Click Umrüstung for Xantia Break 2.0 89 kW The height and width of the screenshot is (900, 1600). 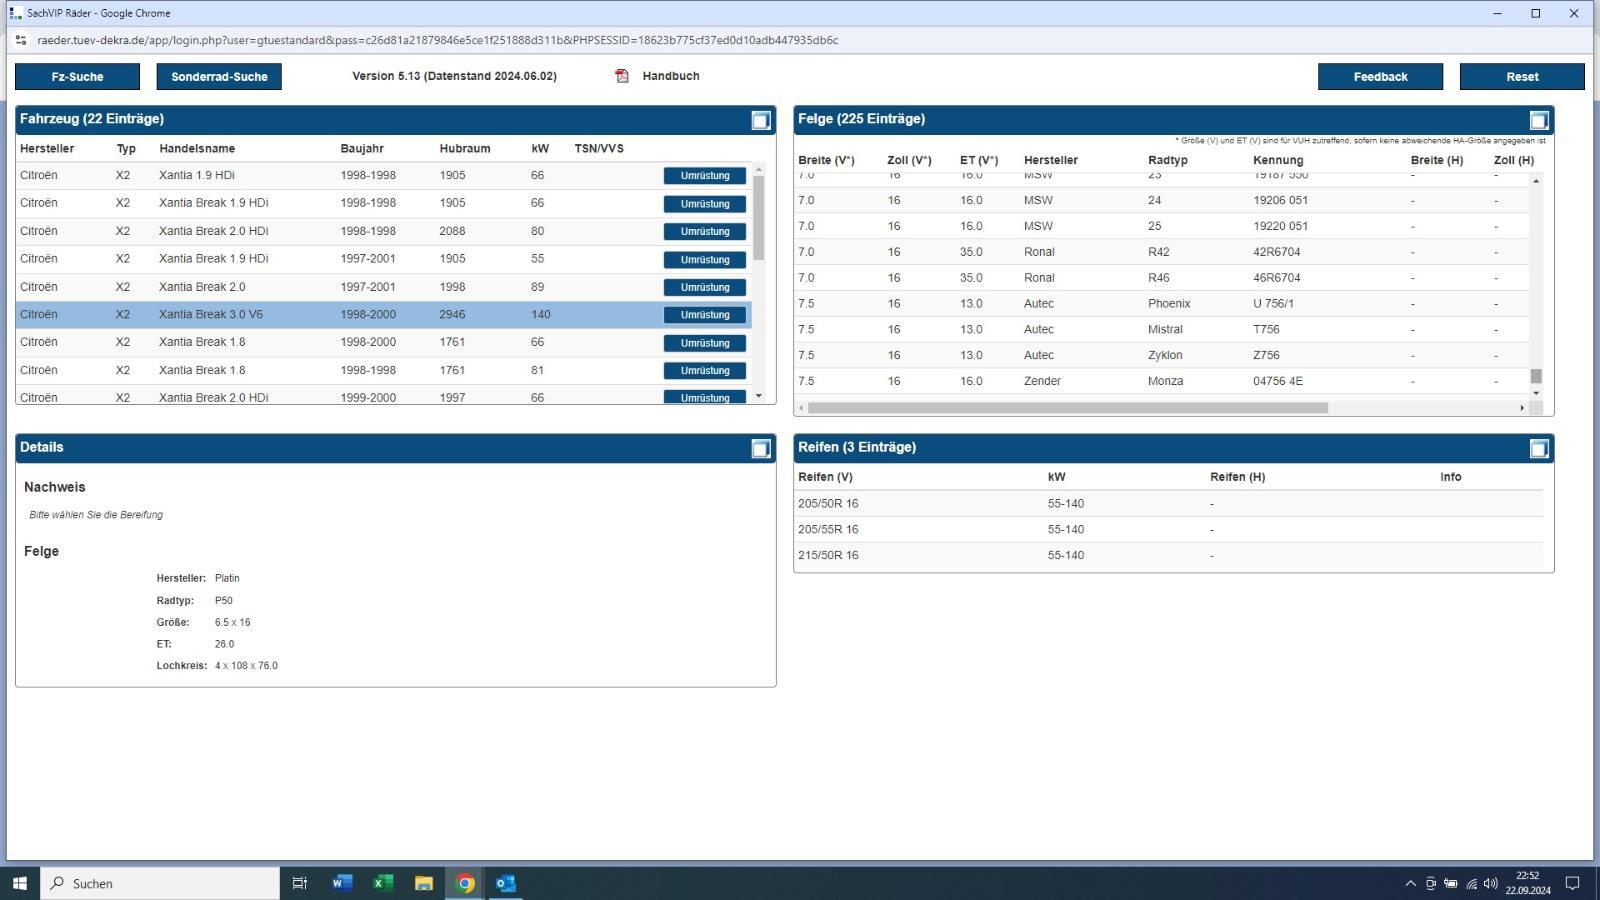click(705, 288)
